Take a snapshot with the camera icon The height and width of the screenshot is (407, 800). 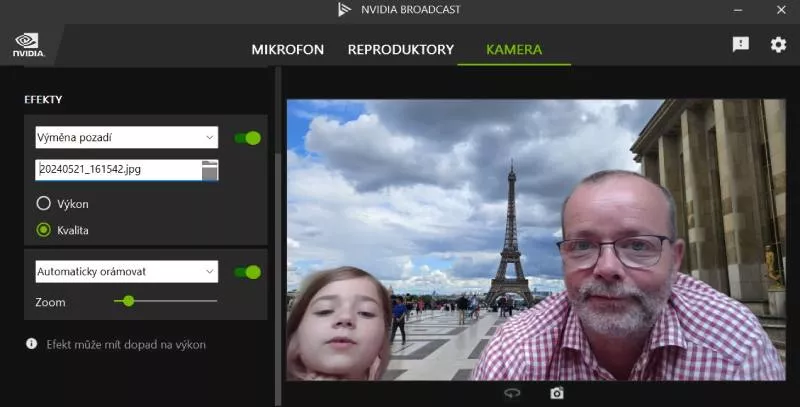pyautogui.click(x=557, y=394)
